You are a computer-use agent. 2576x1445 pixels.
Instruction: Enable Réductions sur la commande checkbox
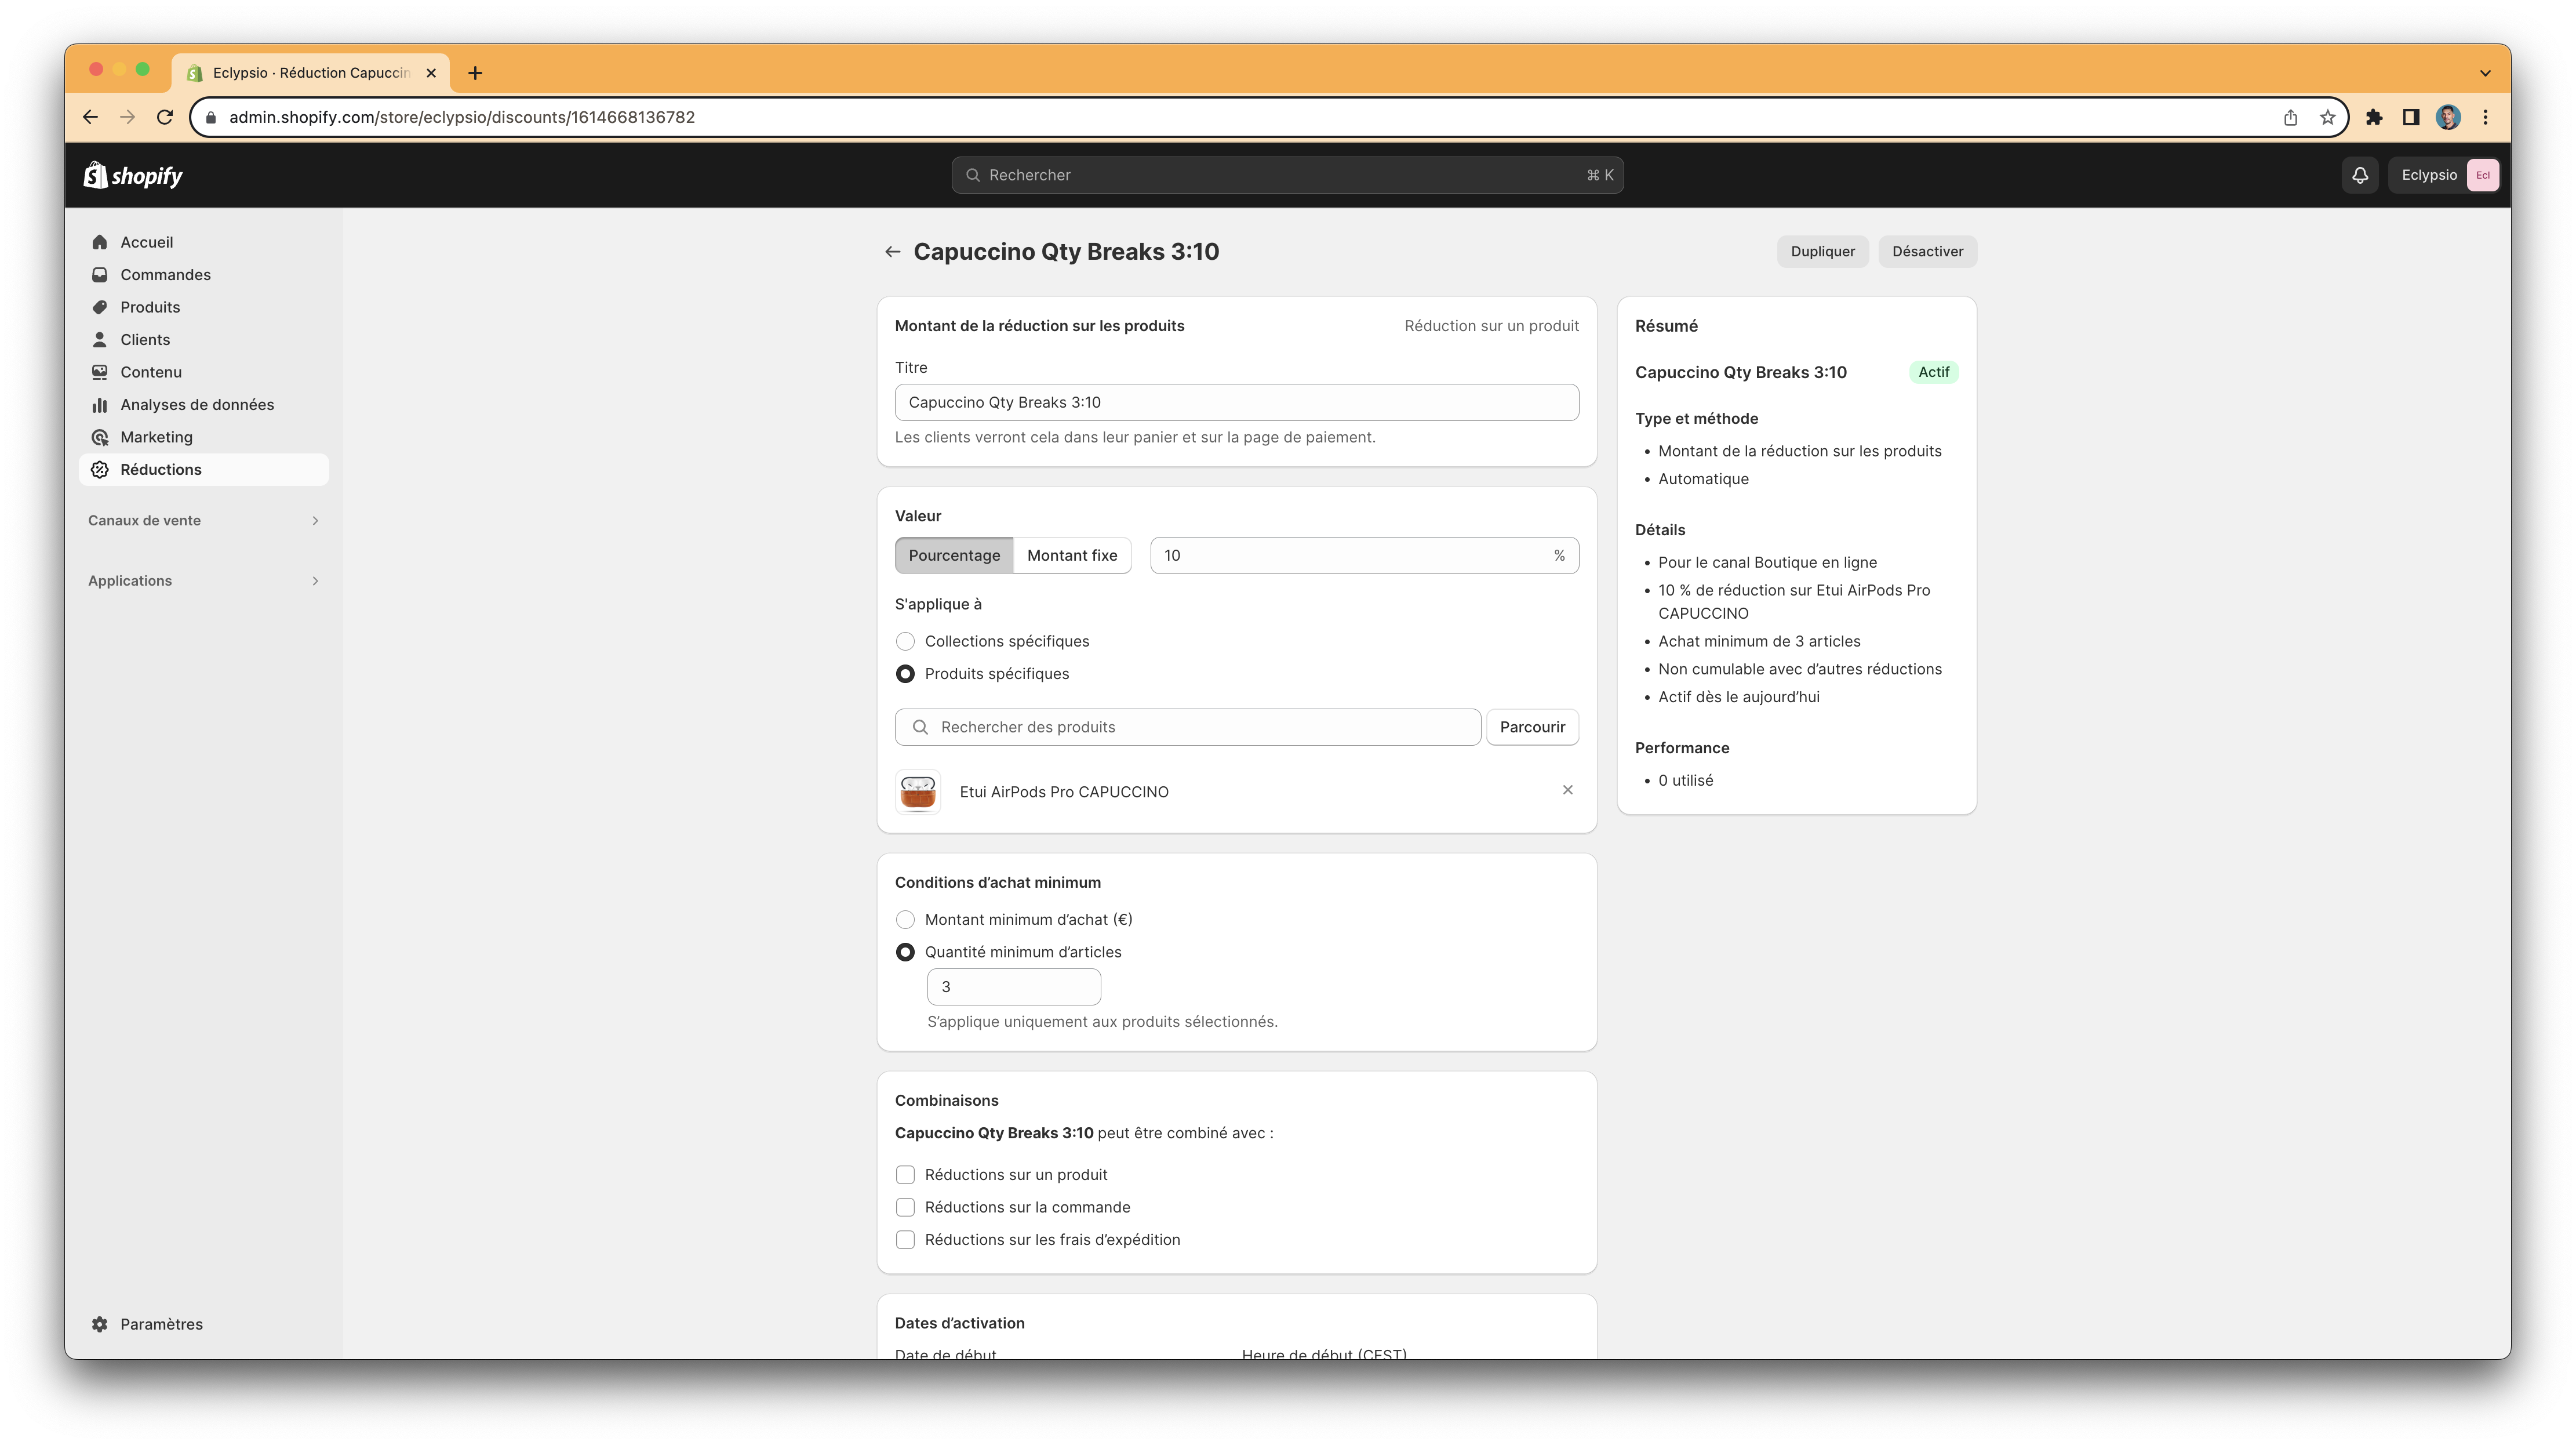pos(905,1207)
